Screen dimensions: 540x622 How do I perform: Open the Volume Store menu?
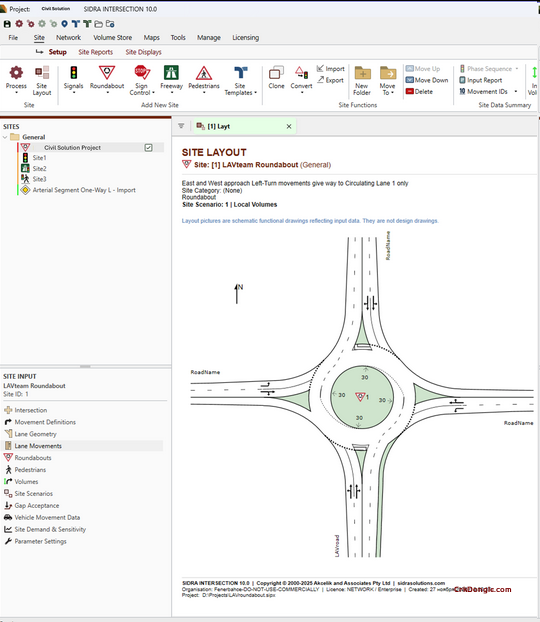113,38
